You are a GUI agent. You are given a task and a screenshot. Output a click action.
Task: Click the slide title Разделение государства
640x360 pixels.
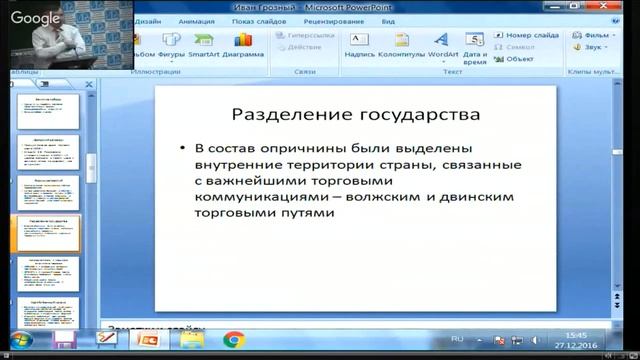point(356,114)
